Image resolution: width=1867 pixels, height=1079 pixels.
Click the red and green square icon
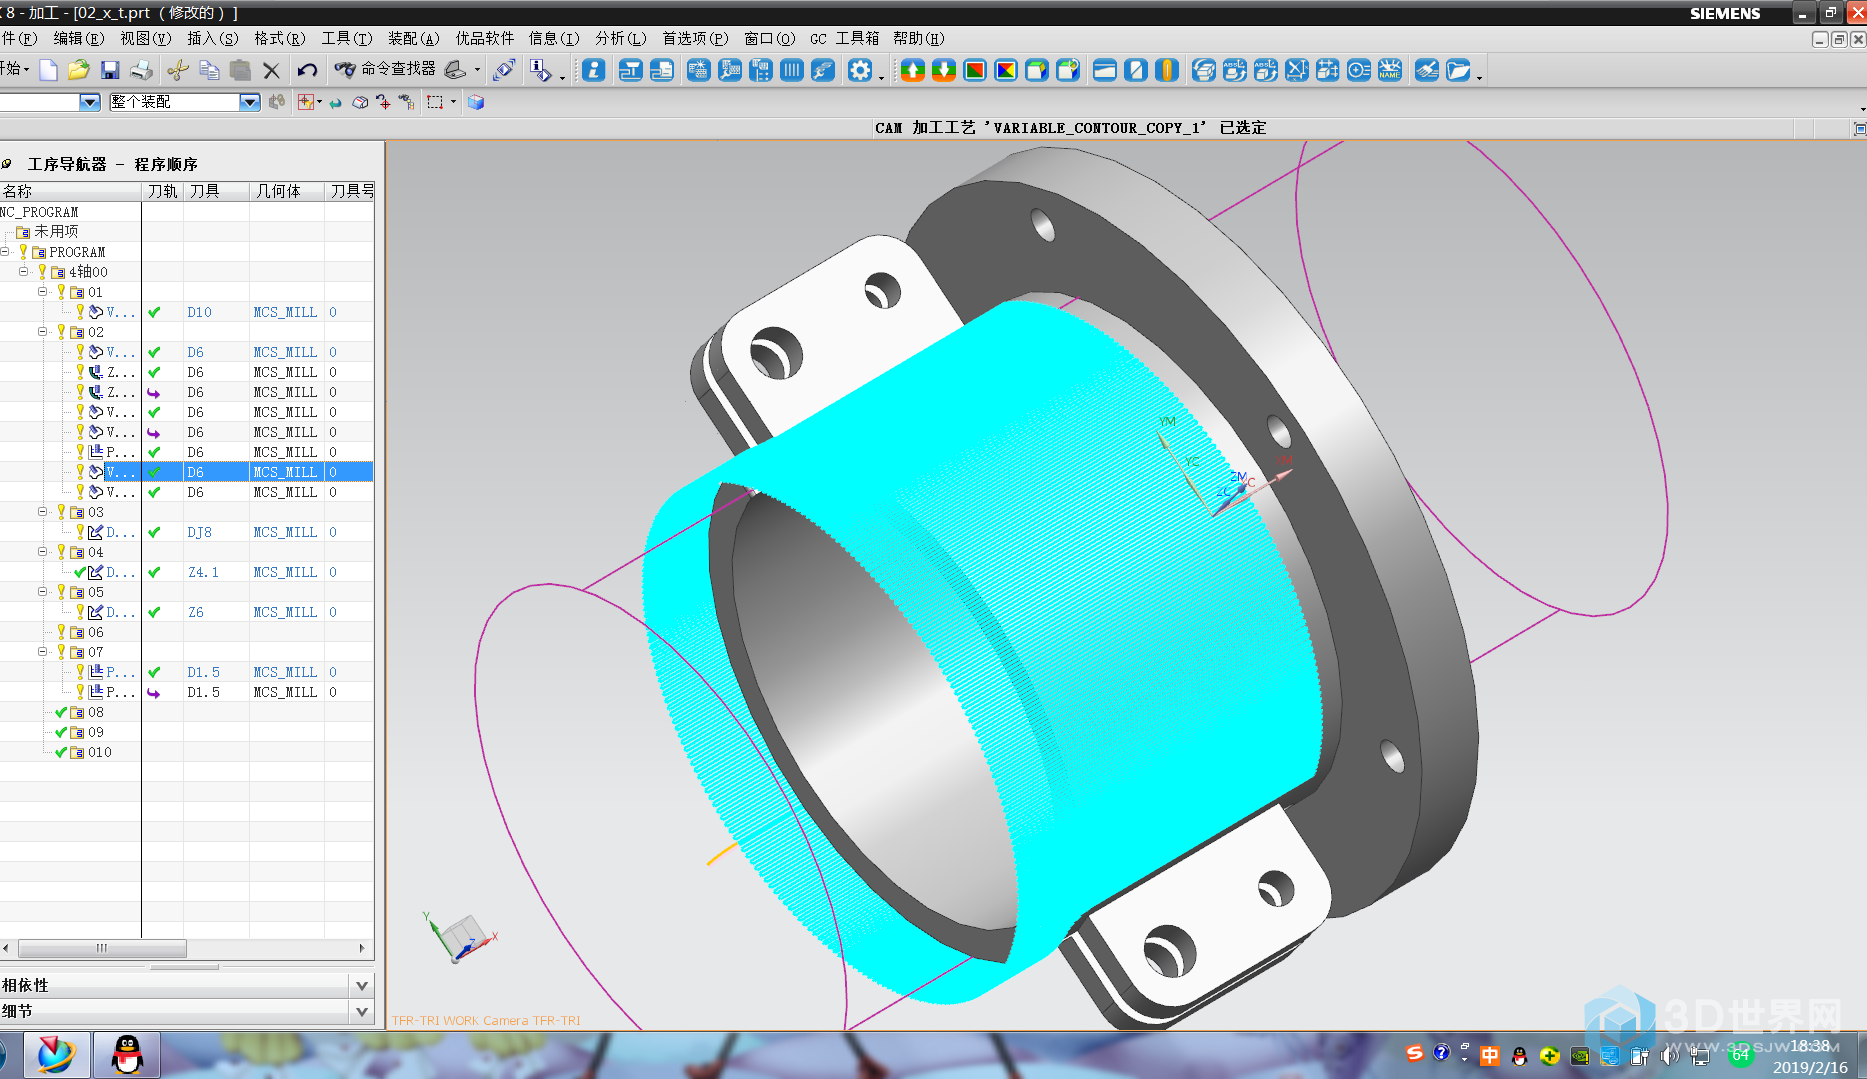[975, 70]
